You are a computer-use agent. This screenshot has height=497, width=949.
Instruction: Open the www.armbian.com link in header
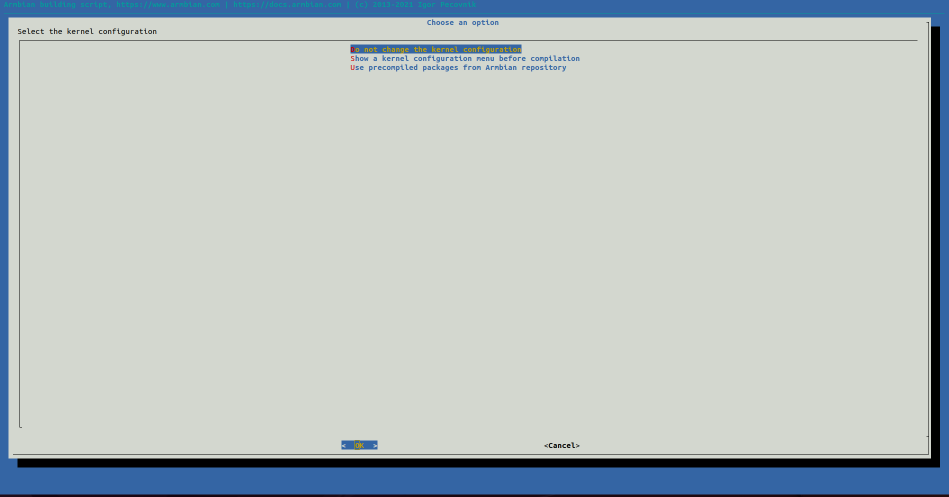(168, 4)
